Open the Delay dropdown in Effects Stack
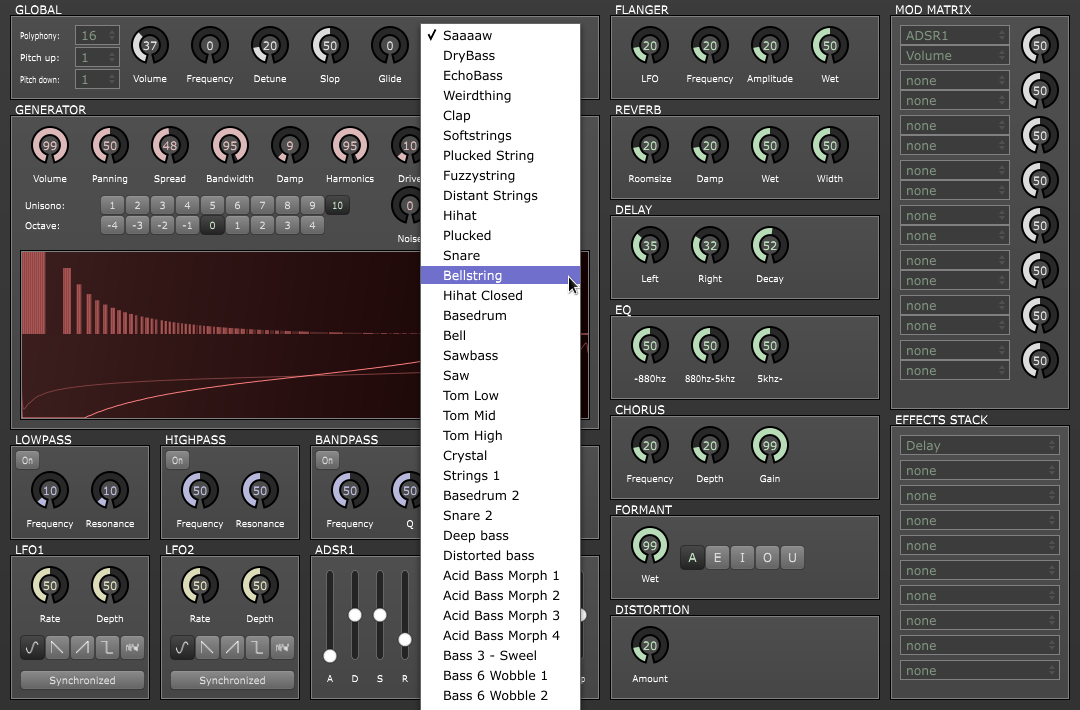1080x710 pixels. click(x=979, y=446)
